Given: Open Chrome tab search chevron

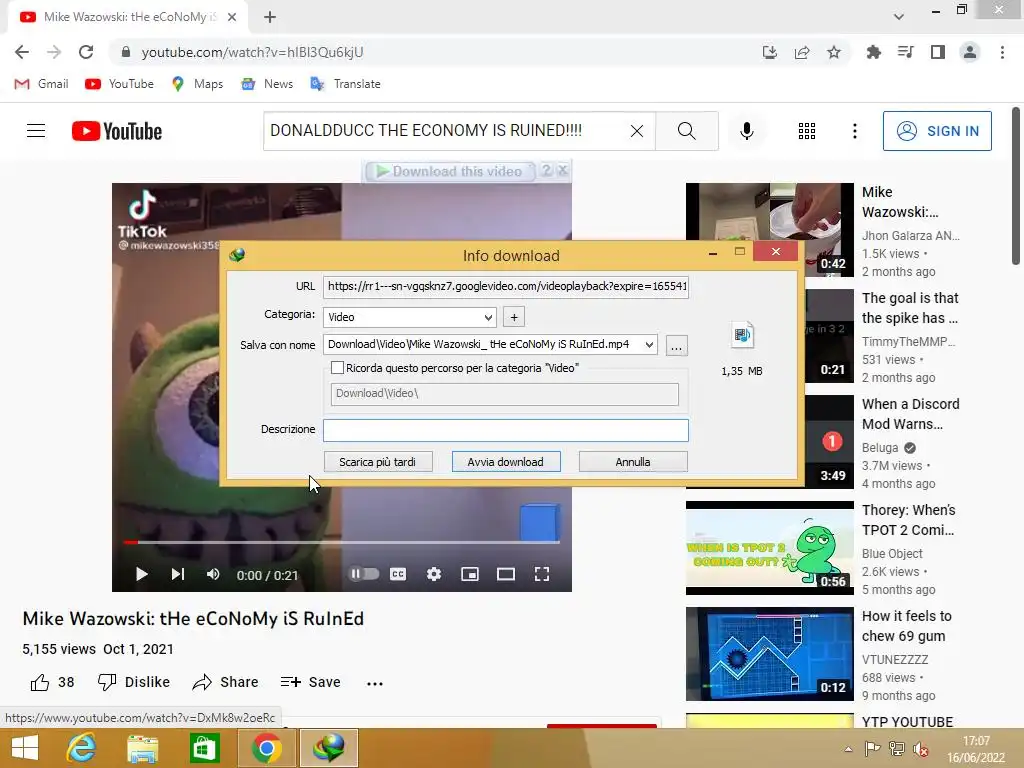Looking at the screenshot, I should click(899, 17).
